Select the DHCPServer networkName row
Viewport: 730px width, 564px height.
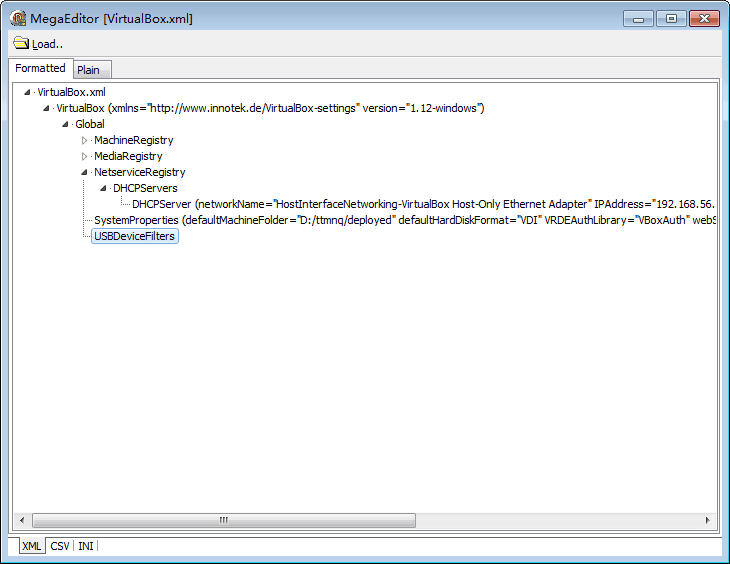[424, 204]
